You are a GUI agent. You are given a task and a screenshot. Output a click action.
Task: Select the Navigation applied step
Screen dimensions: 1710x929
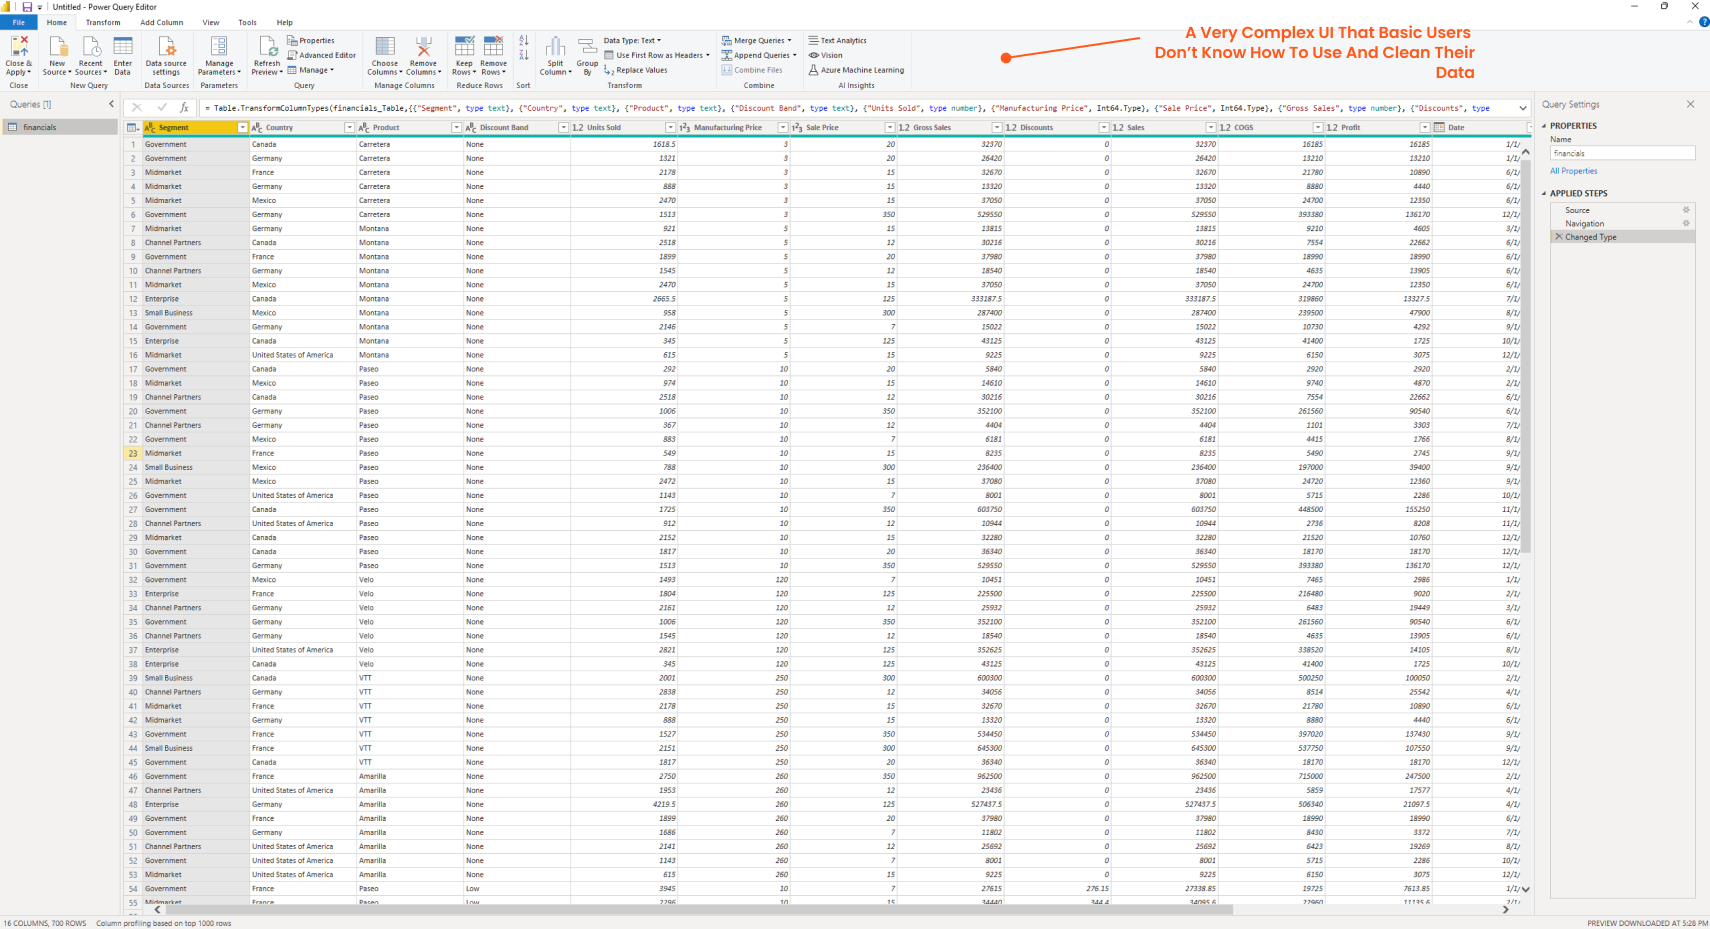1584,224
